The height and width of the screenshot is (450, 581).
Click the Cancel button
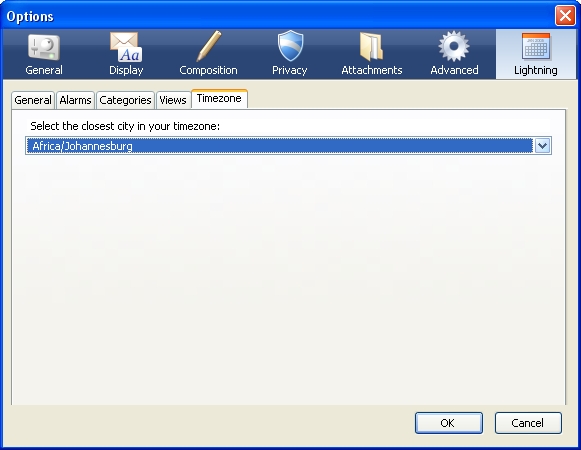click(528, 423)
